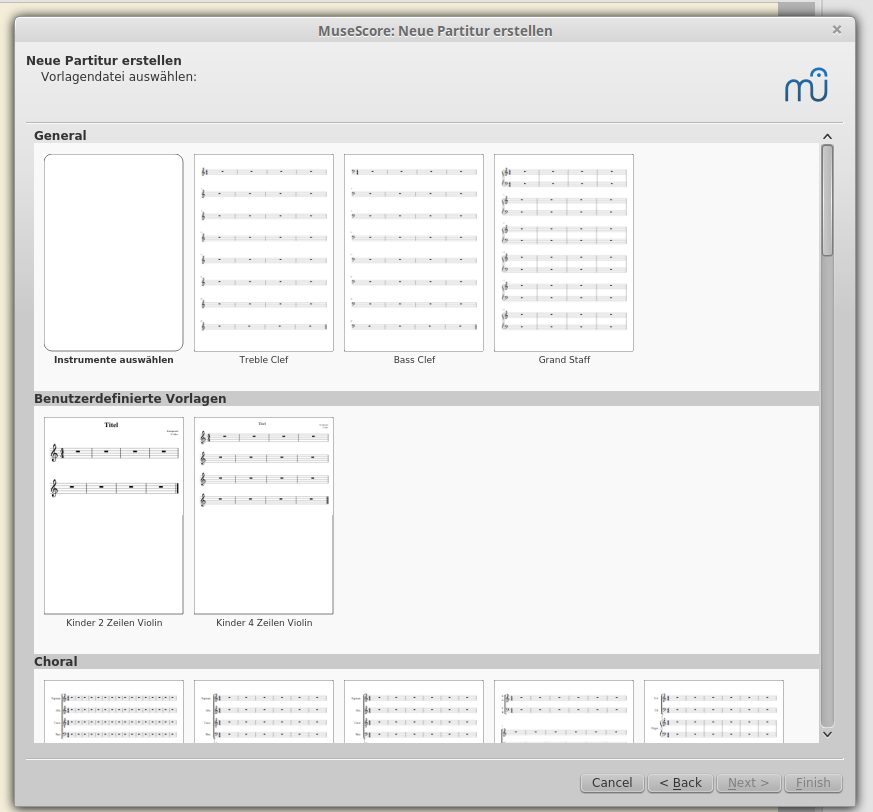
Task: Choose the Kinder 2 Zeilen Violin template
Action: pos(114,516)
